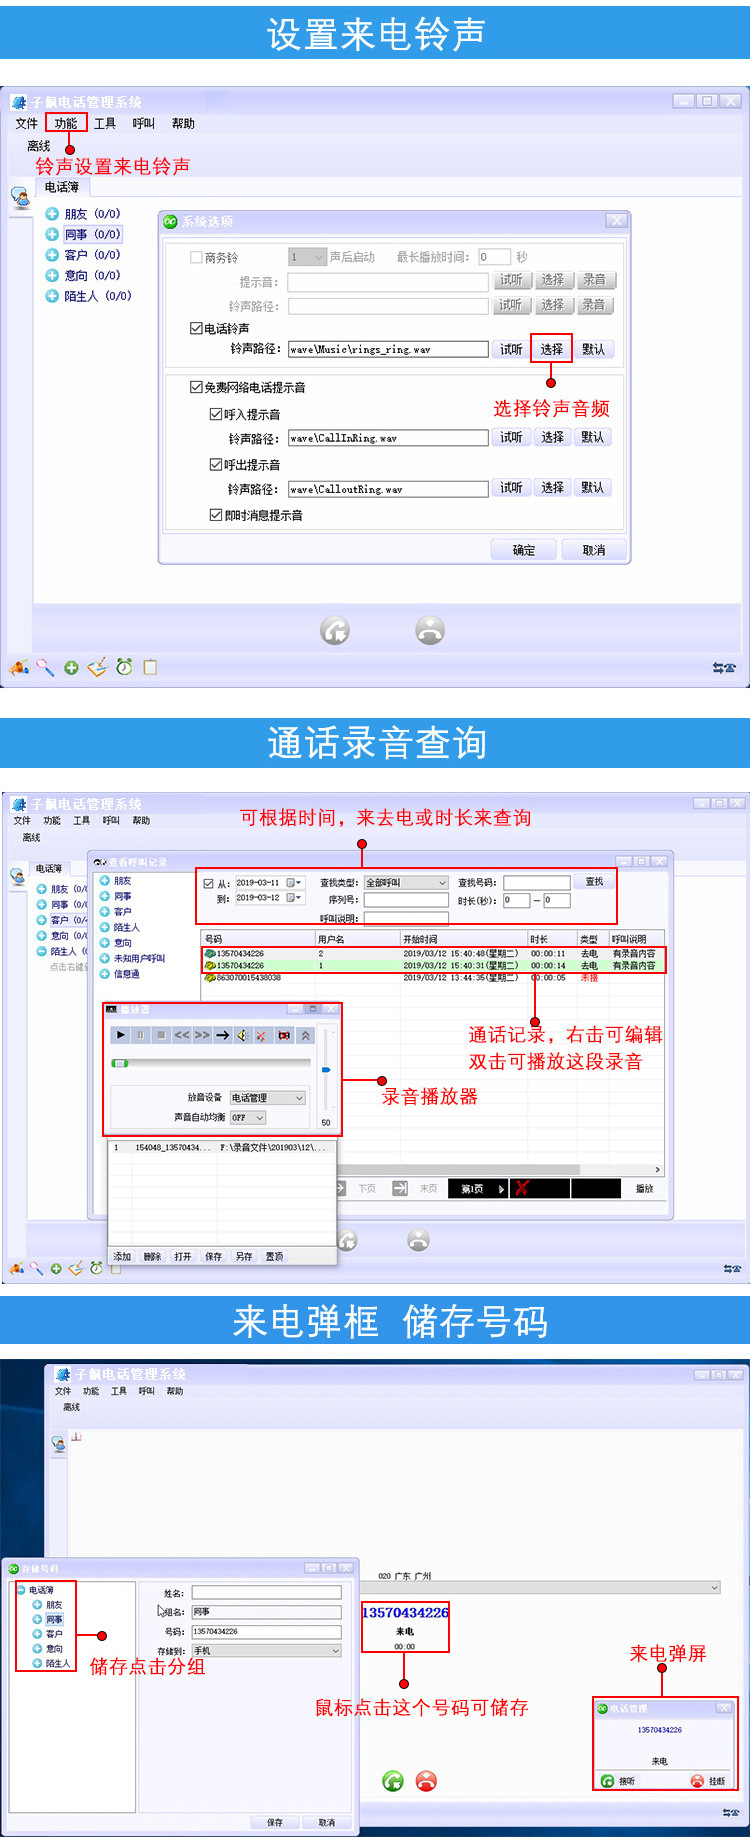750x1848 pixels.
Task: Open the 声后启动 count dropdown
Action: (x=307, y=257)
